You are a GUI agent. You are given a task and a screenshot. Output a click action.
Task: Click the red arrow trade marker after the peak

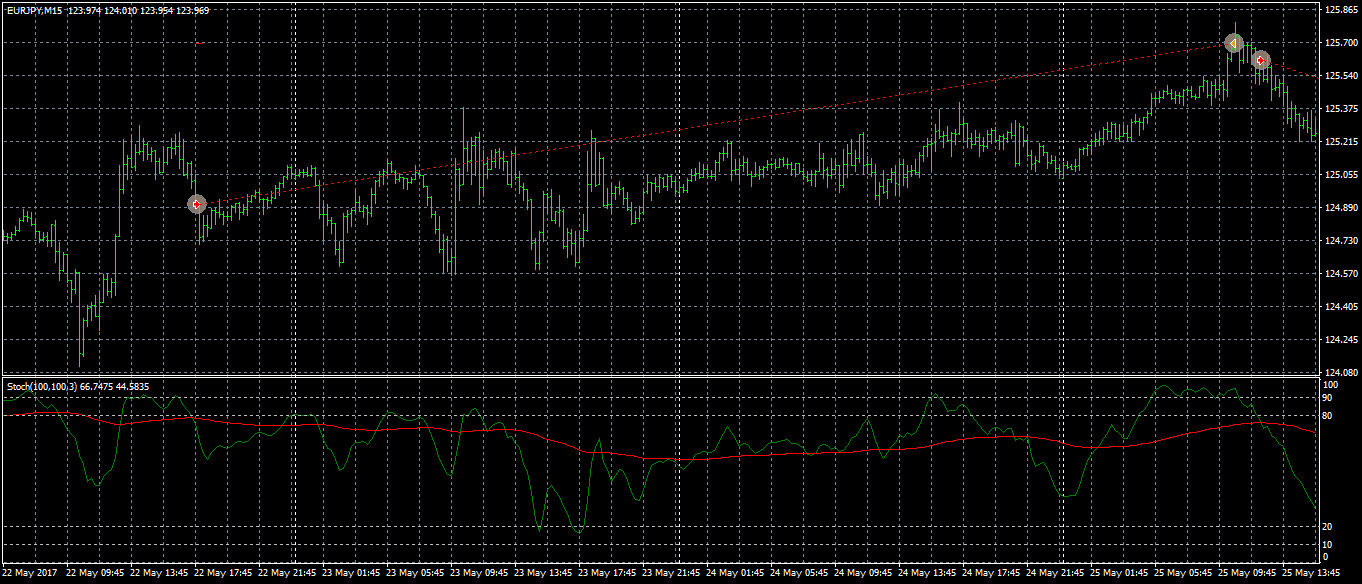1261,60
